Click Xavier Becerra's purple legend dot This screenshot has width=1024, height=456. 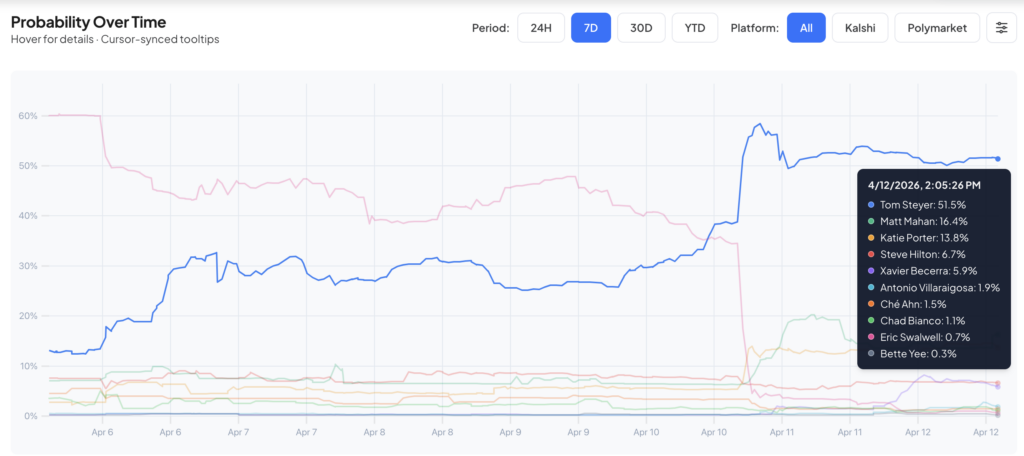[871, 273]
